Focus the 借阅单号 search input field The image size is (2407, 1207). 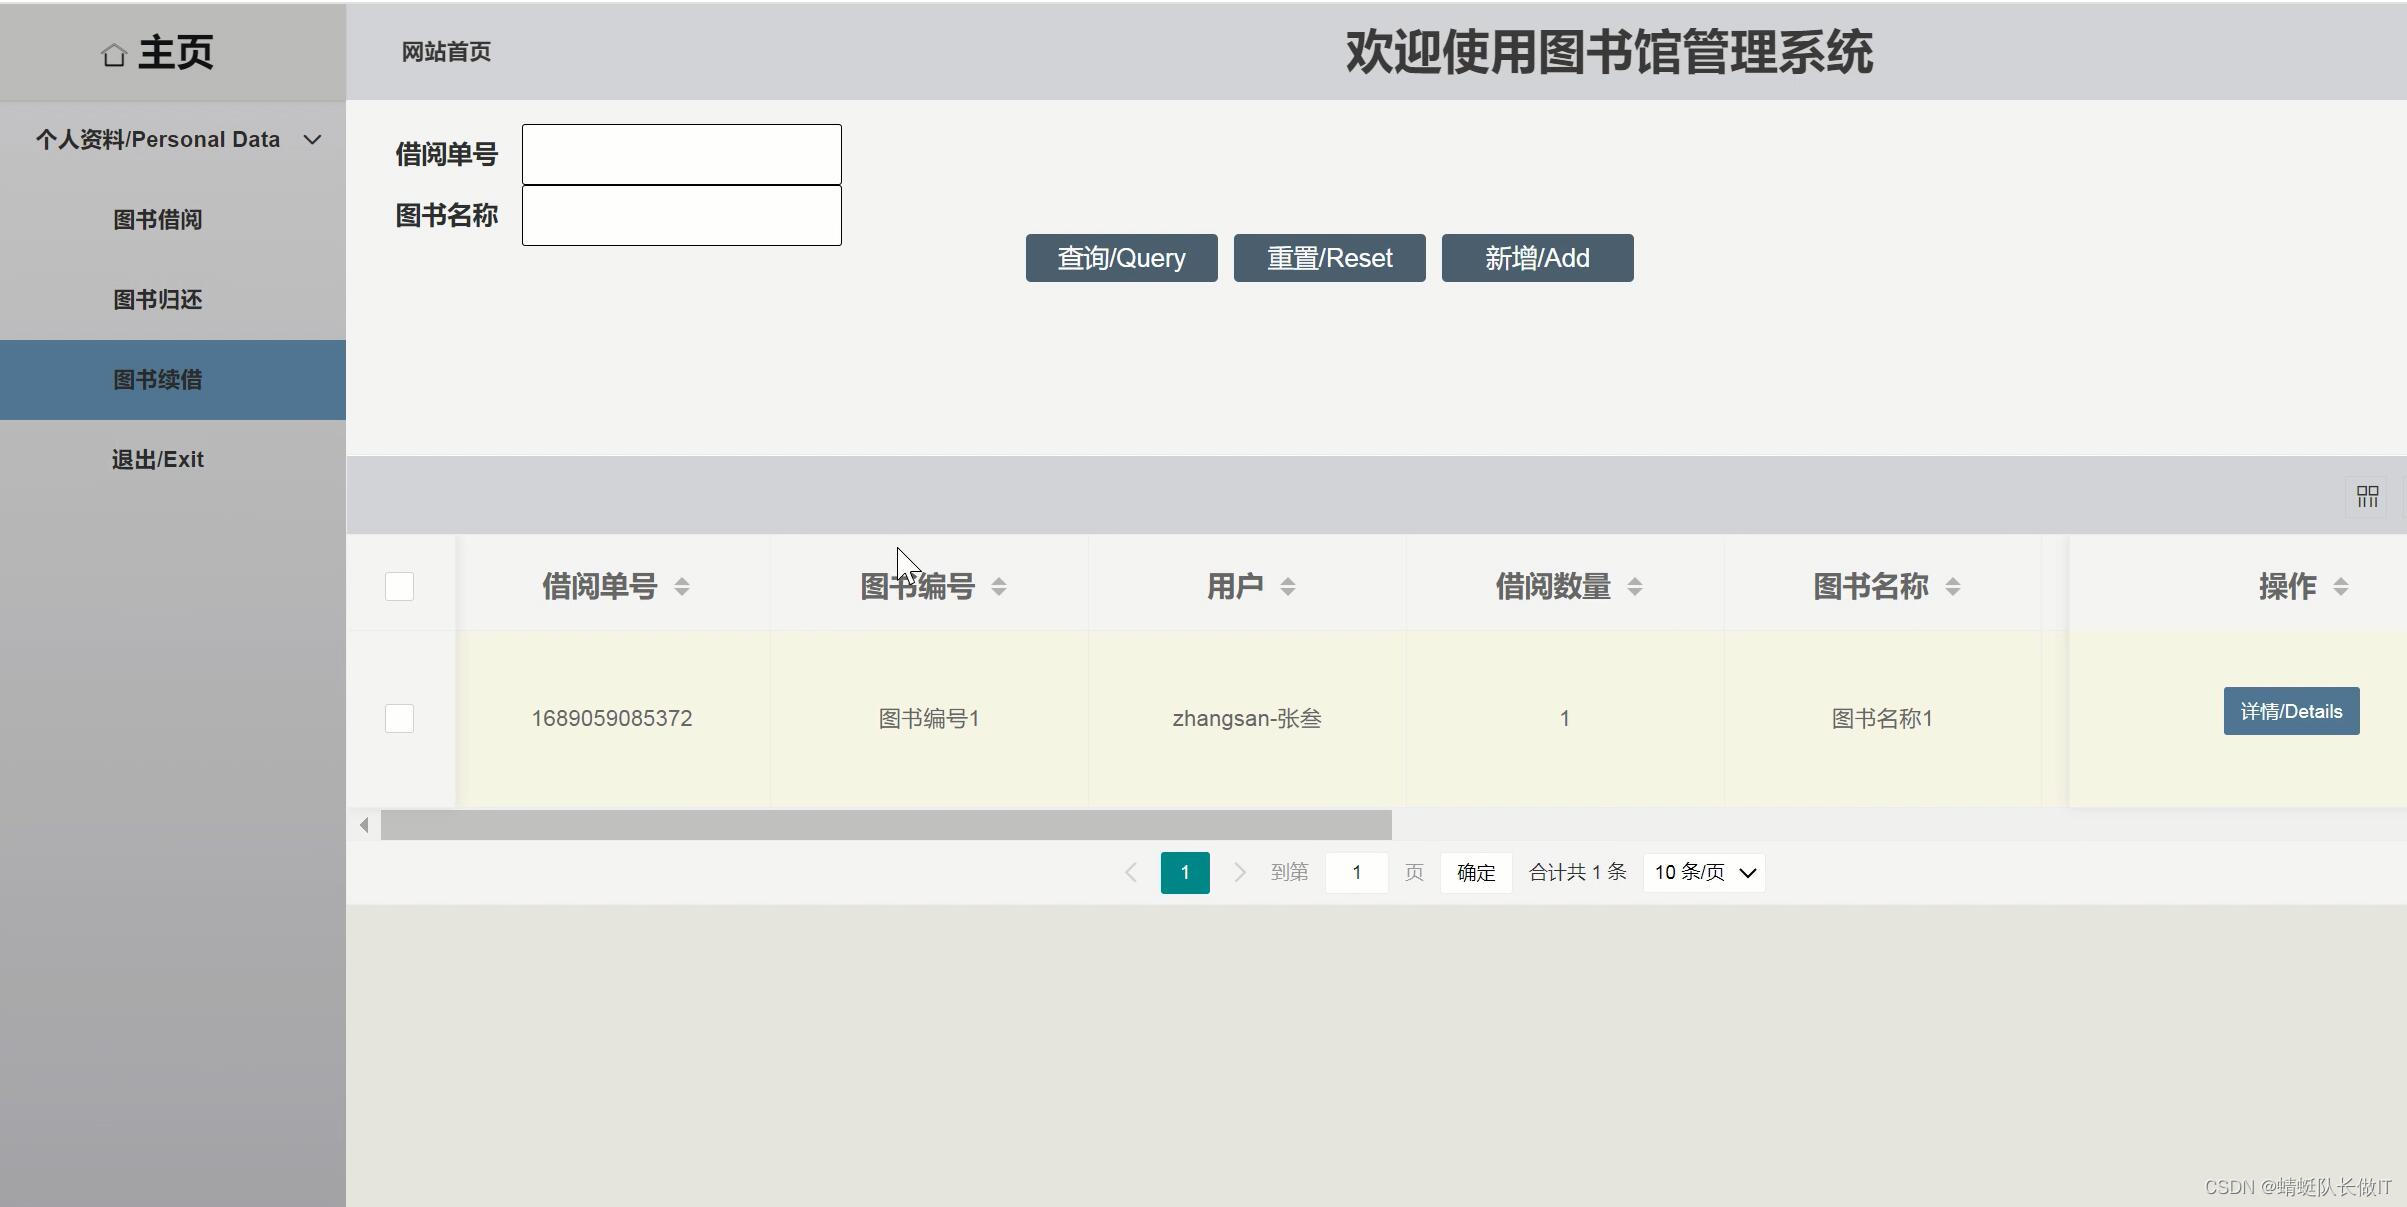coord(681,155)
